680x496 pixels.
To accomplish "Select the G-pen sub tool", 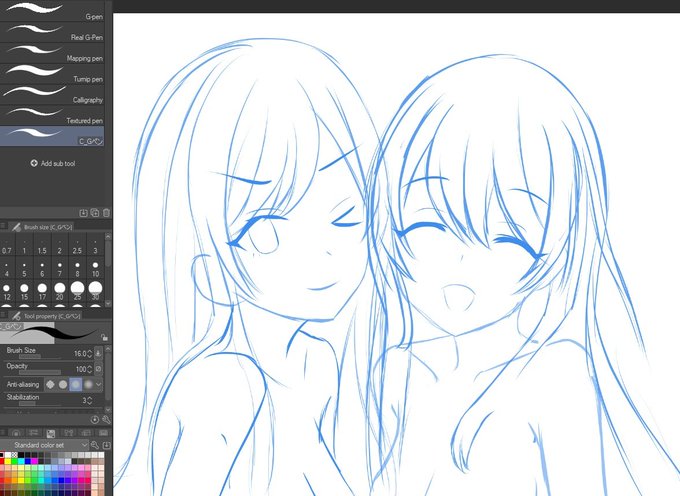I will (x=52, y=11).
